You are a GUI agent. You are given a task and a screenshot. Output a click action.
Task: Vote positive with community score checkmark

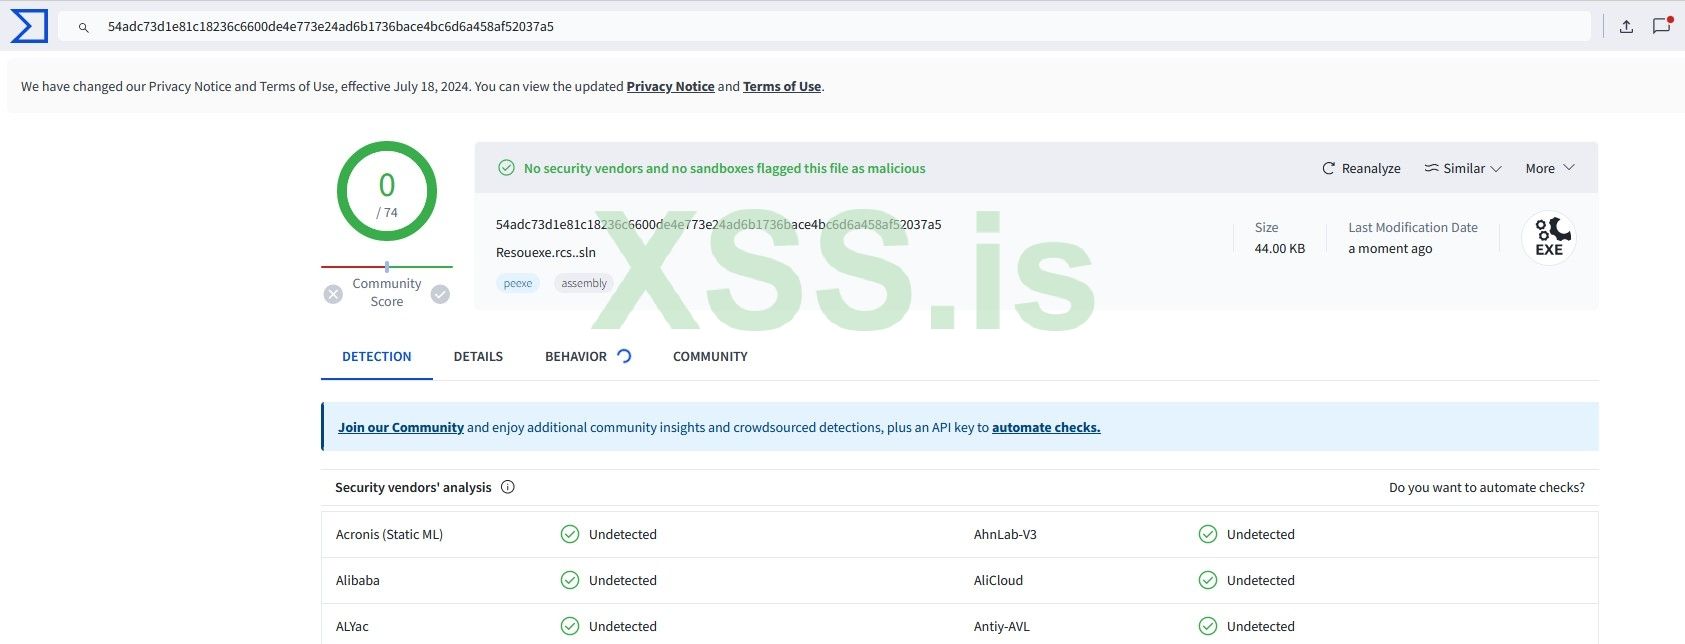[440, 294]
